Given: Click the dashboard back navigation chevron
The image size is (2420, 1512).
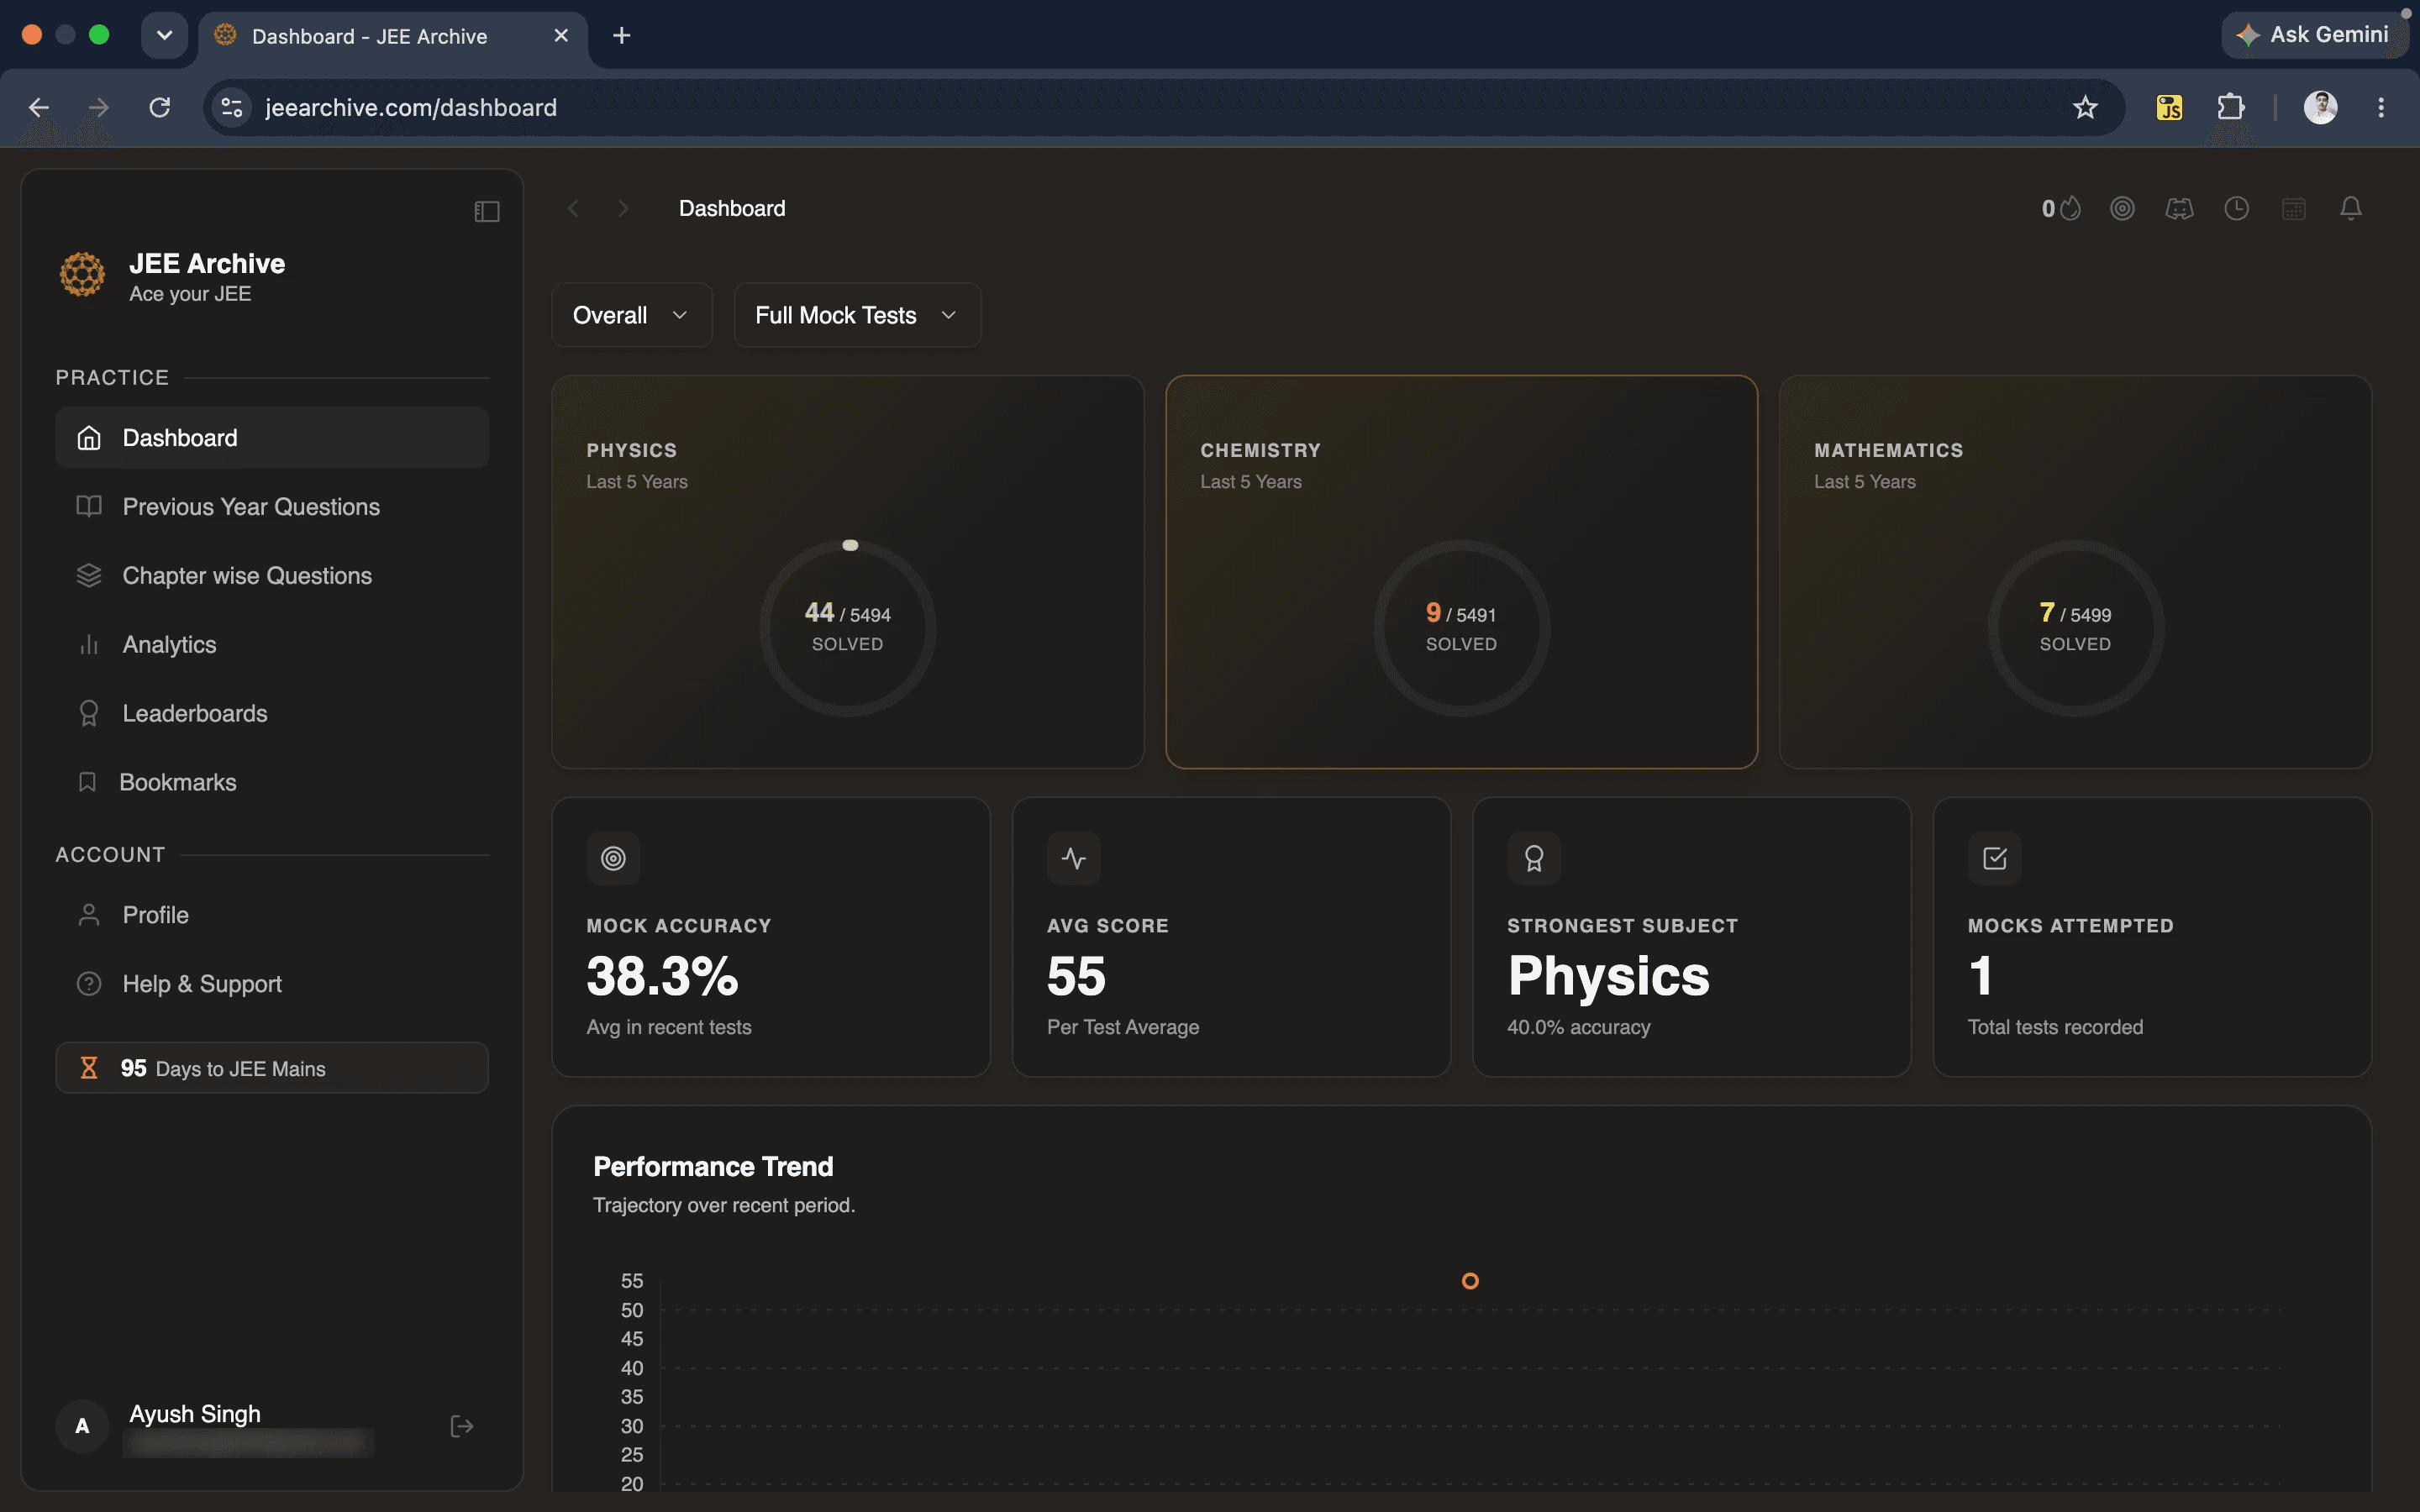Looking at the screenshot, I should (x=573, y=208).
